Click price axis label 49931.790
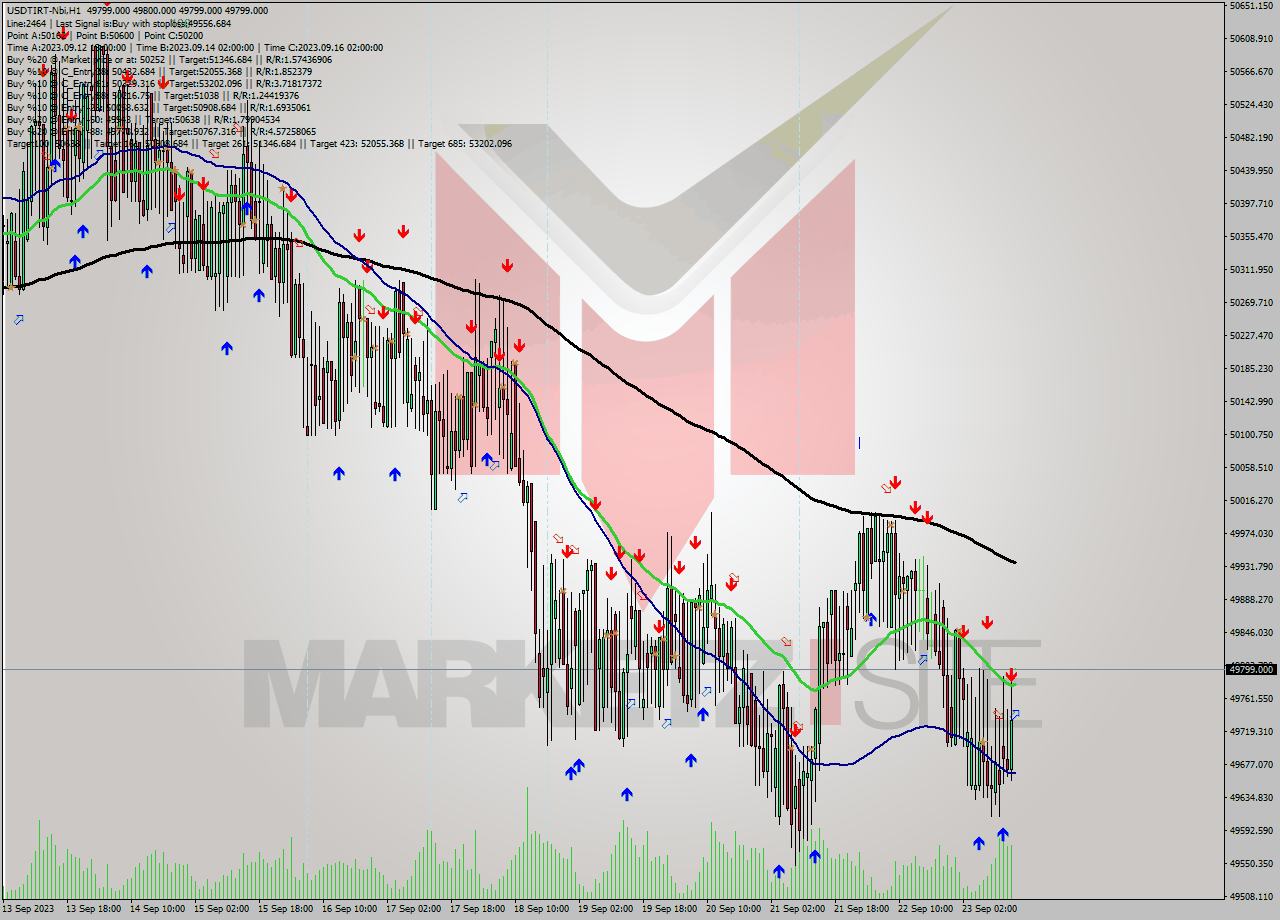 pyautogui.click(x=1252, y=566)
